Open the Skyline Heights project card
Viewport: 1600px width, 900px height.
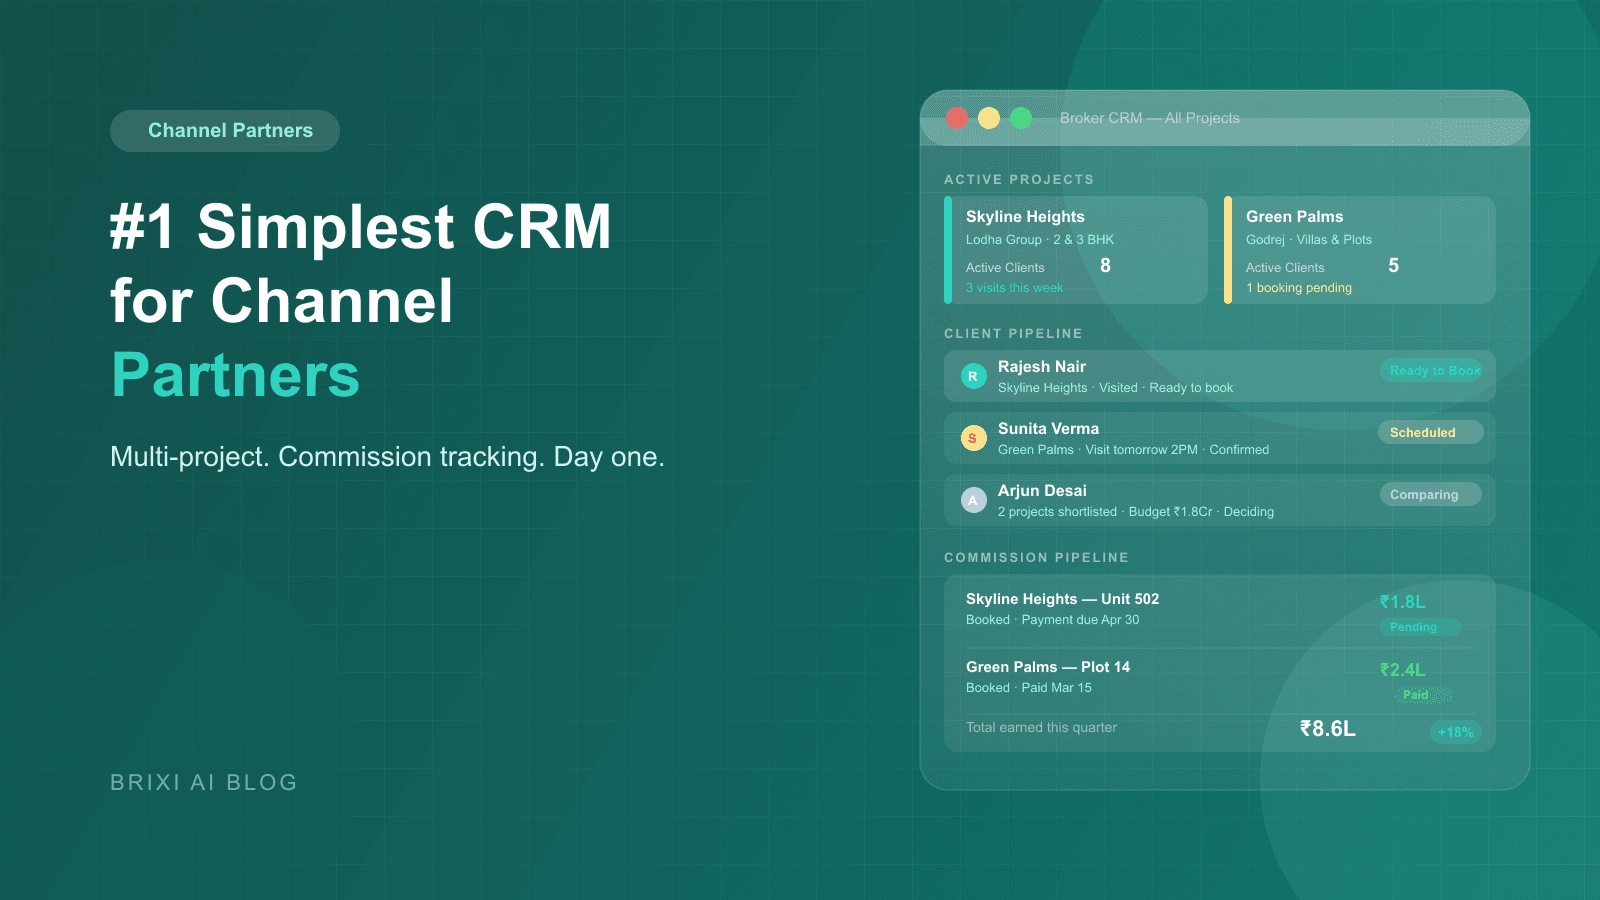pos(1076,250)
